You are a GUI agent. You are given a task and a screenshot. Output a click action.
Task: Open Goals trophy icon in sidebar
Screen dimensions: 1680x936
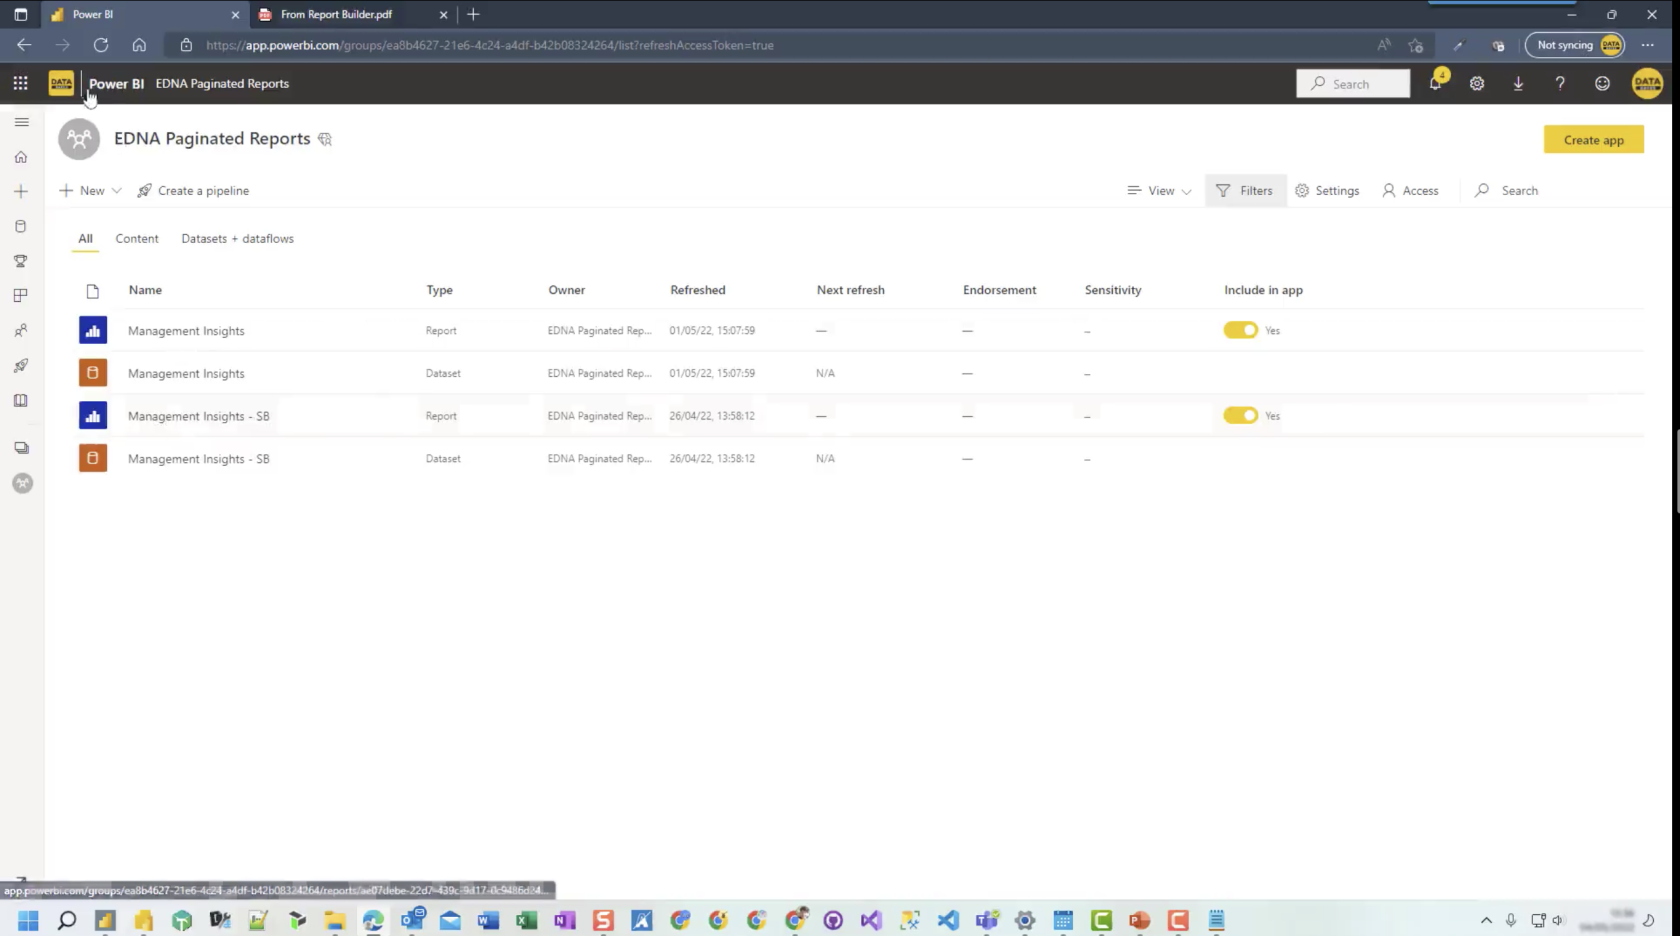[x=21, y=261]
